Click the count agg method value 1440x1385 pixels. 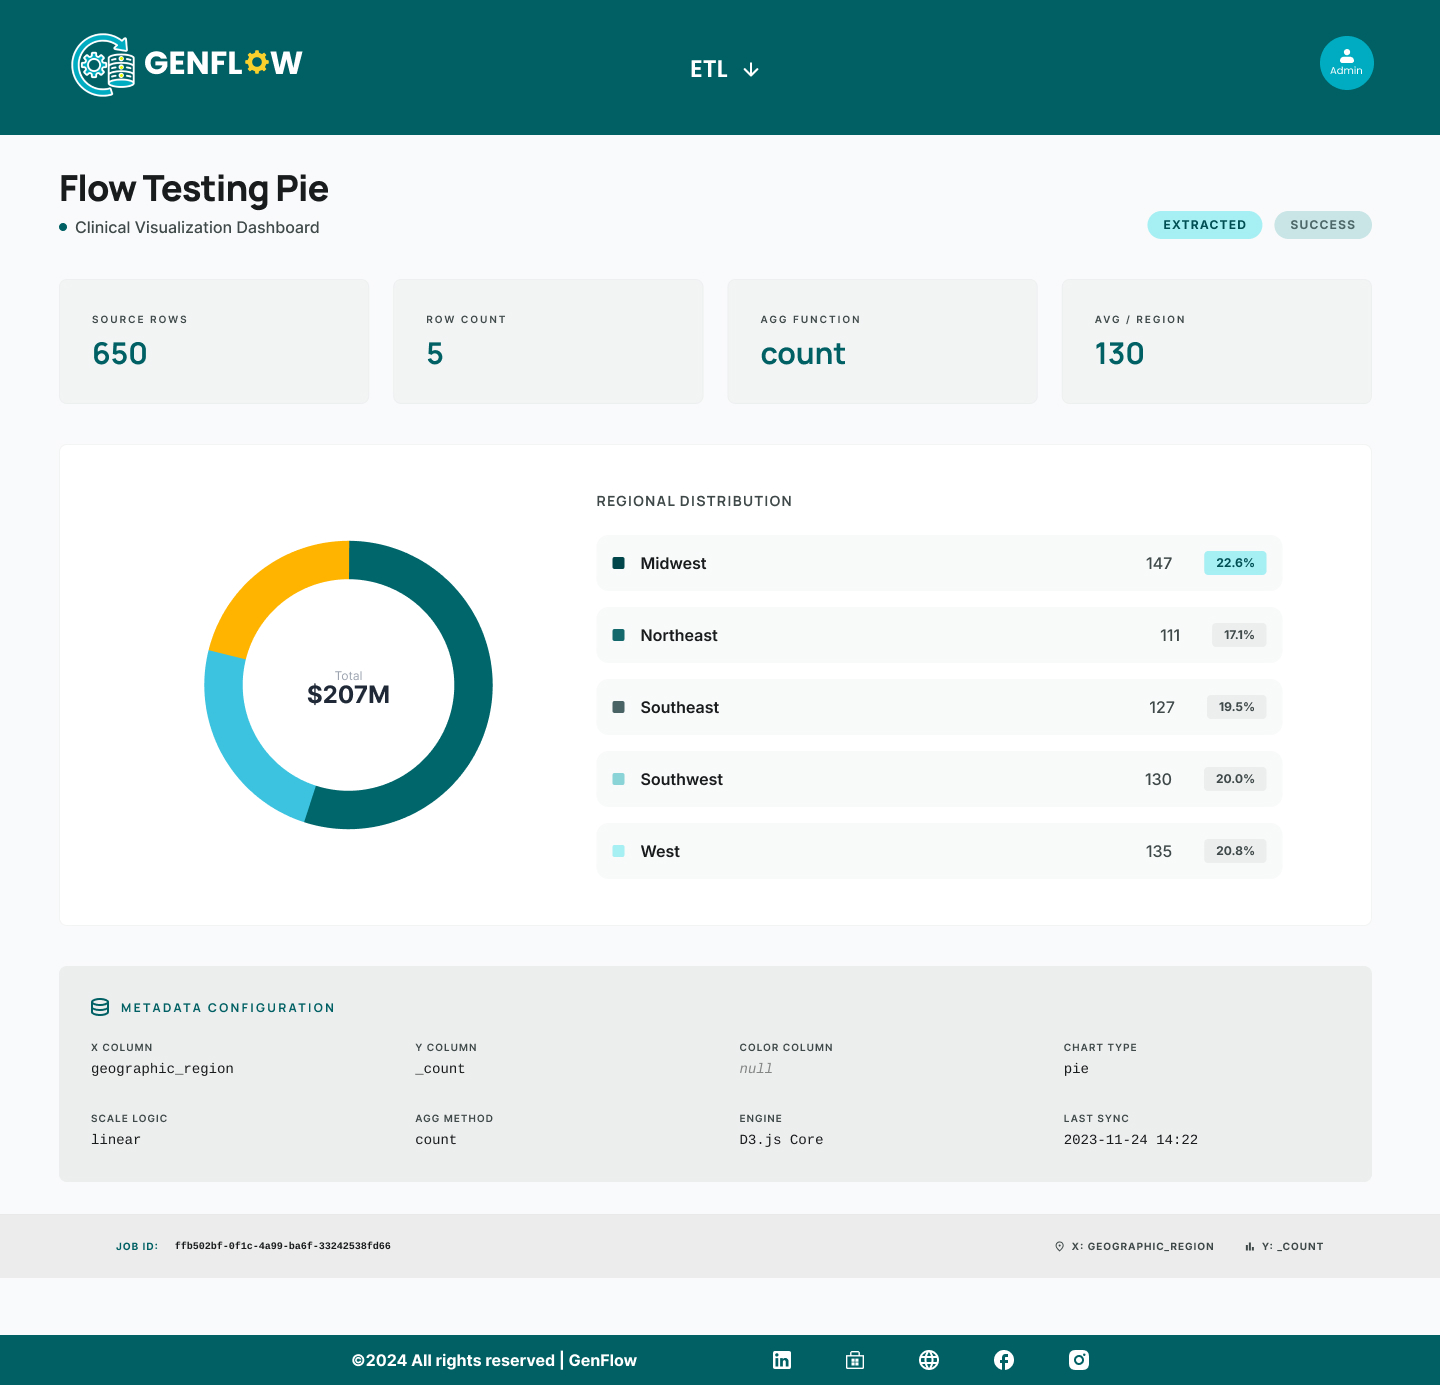pyautogui.click(x=436, y=1140)
